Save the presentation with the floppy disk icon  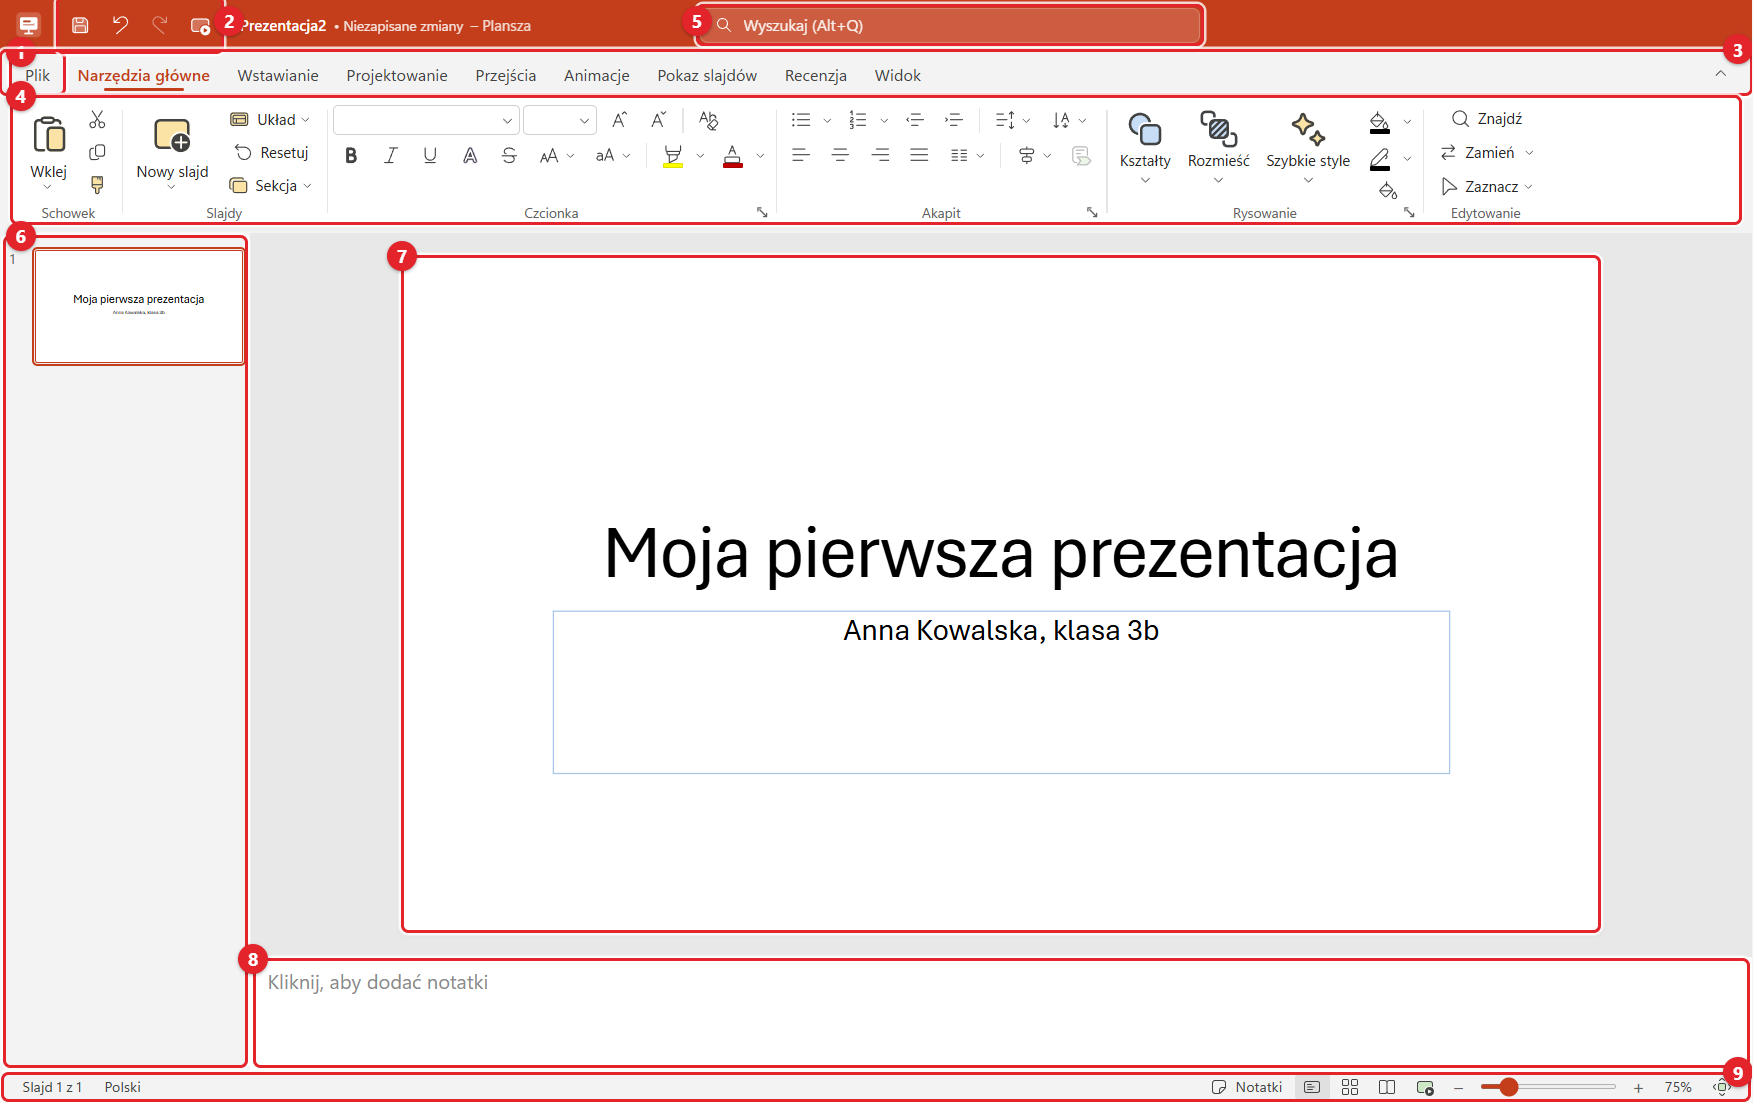click(80, 25)
